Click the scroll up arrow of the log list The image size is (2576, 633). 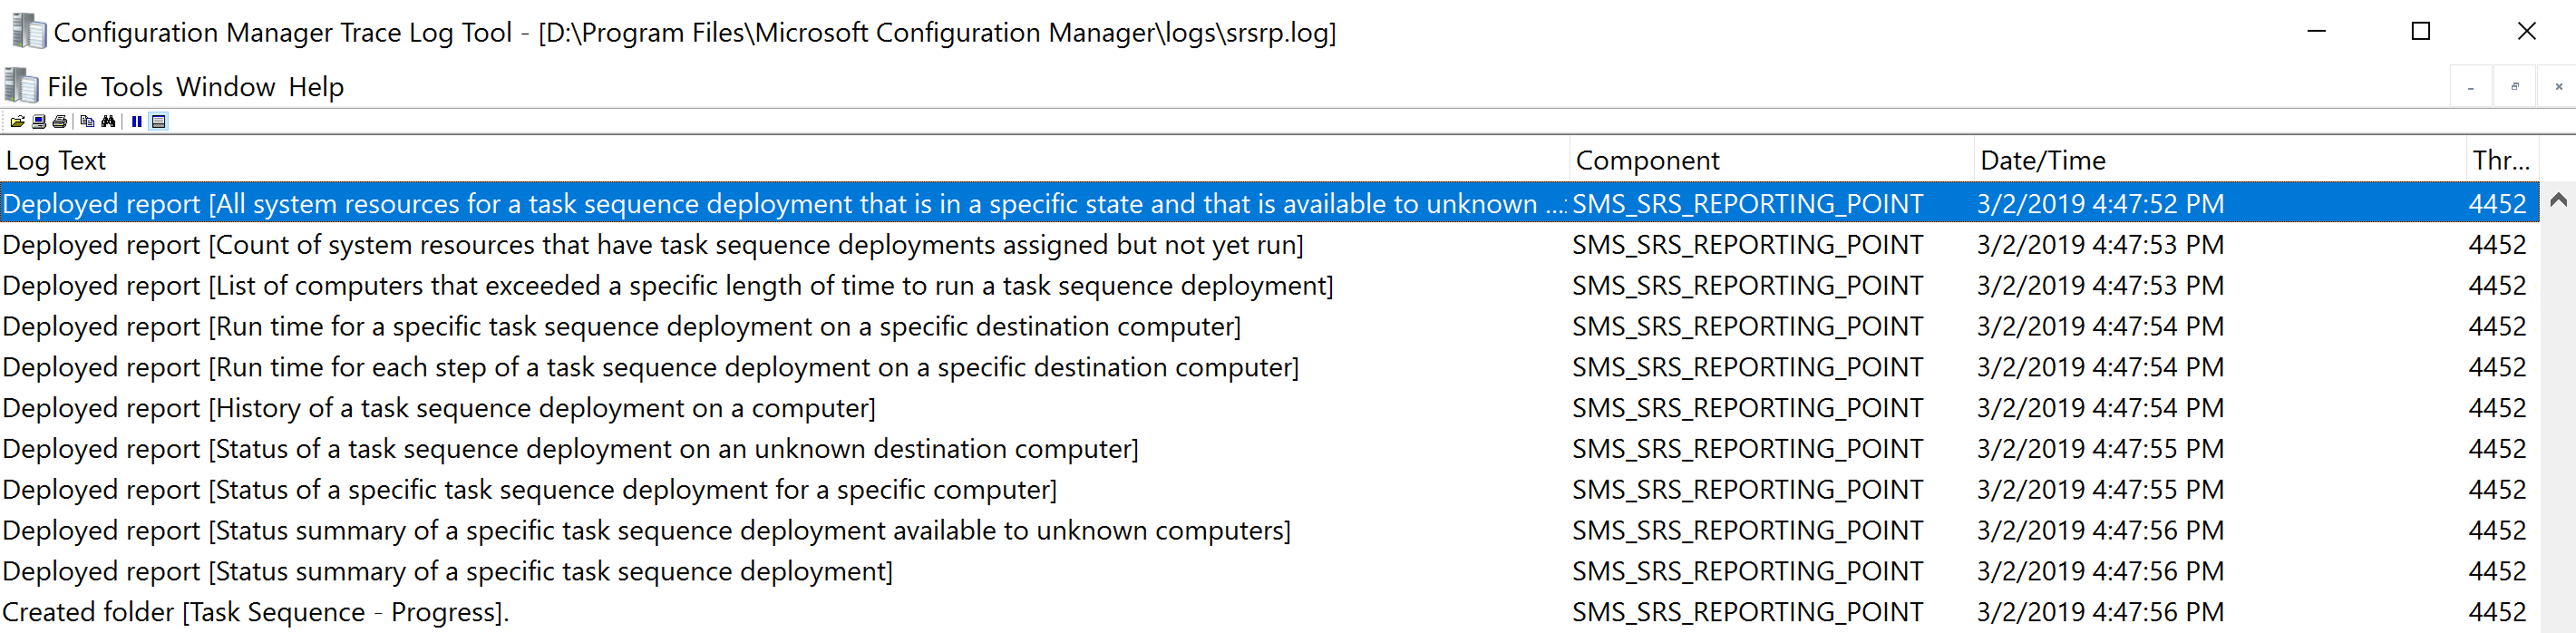tap(2558, 200)
